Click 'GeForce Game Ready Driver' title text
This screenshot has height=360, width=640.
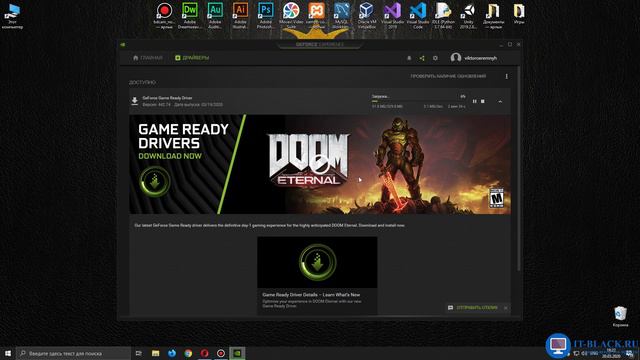click(167, 98)
